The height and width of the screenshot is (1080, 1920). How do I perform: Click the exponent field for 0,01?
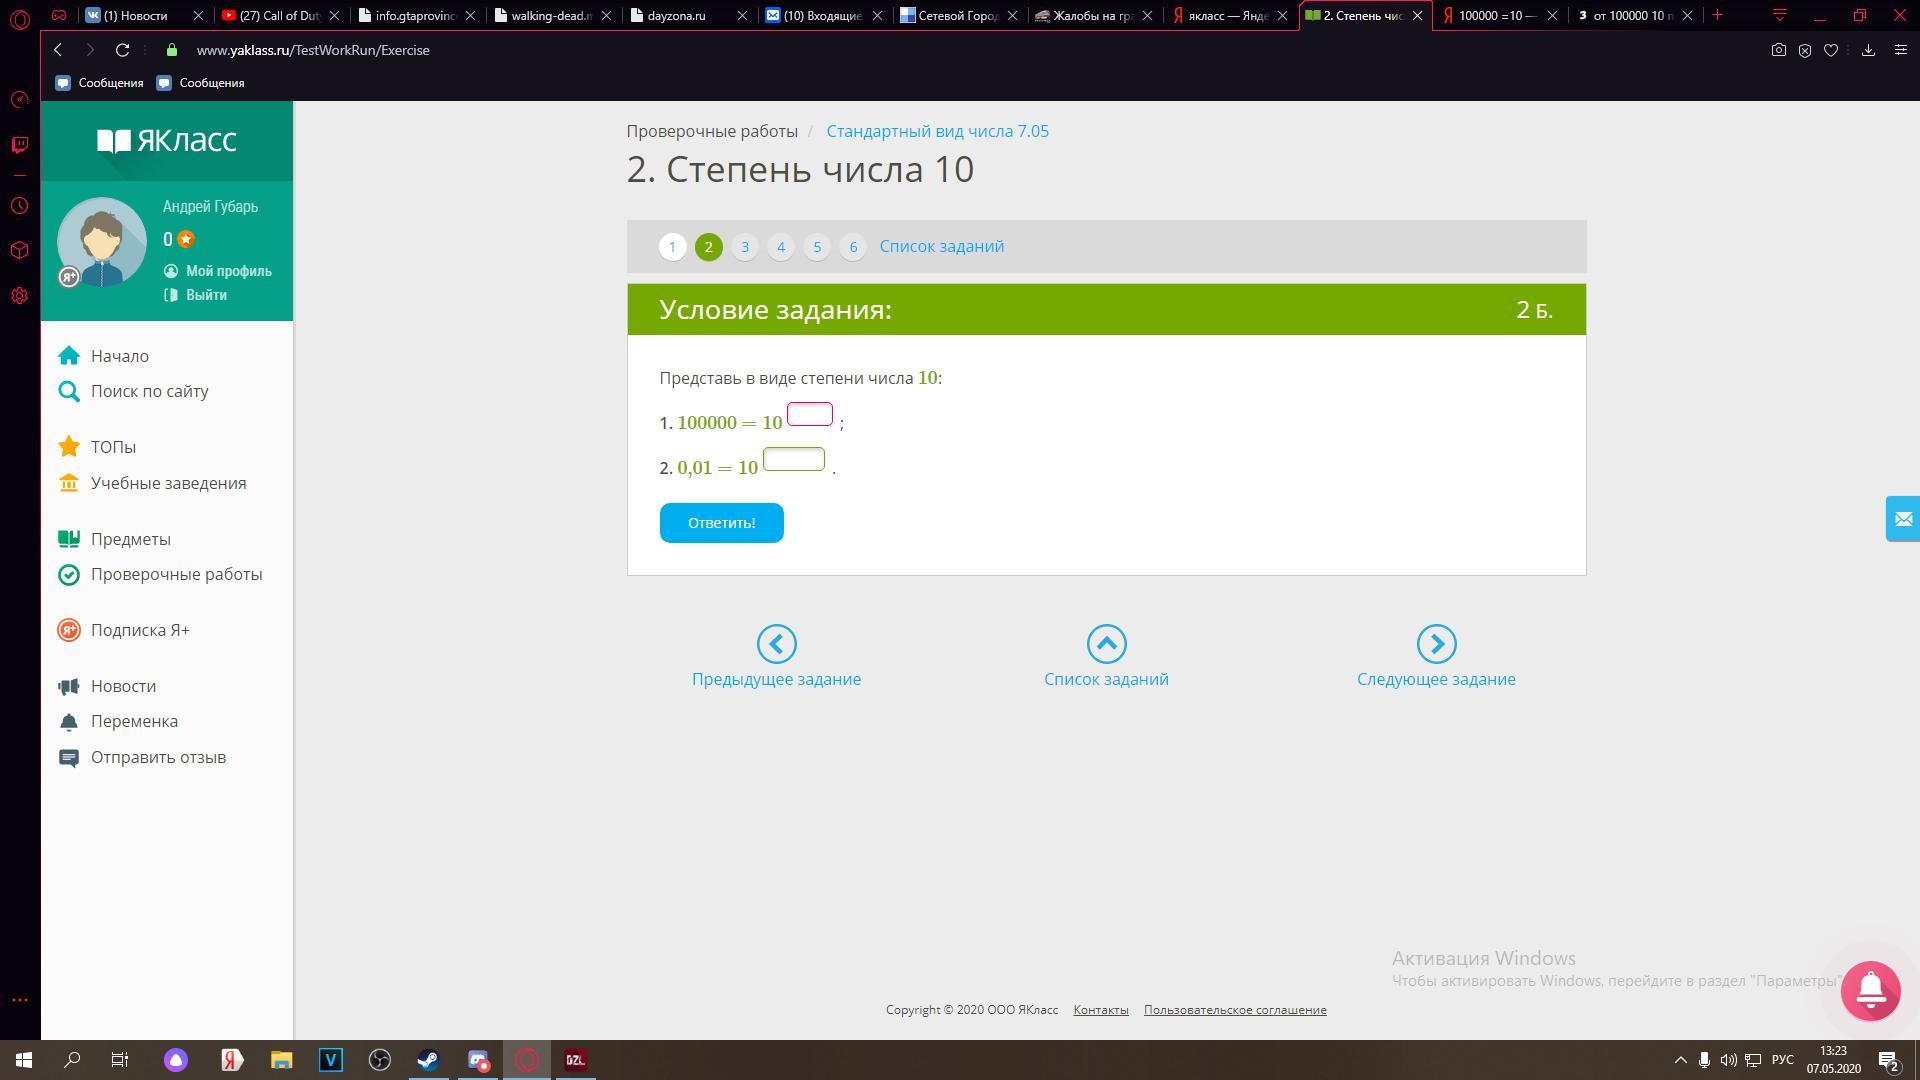click(x=793, y=459)
